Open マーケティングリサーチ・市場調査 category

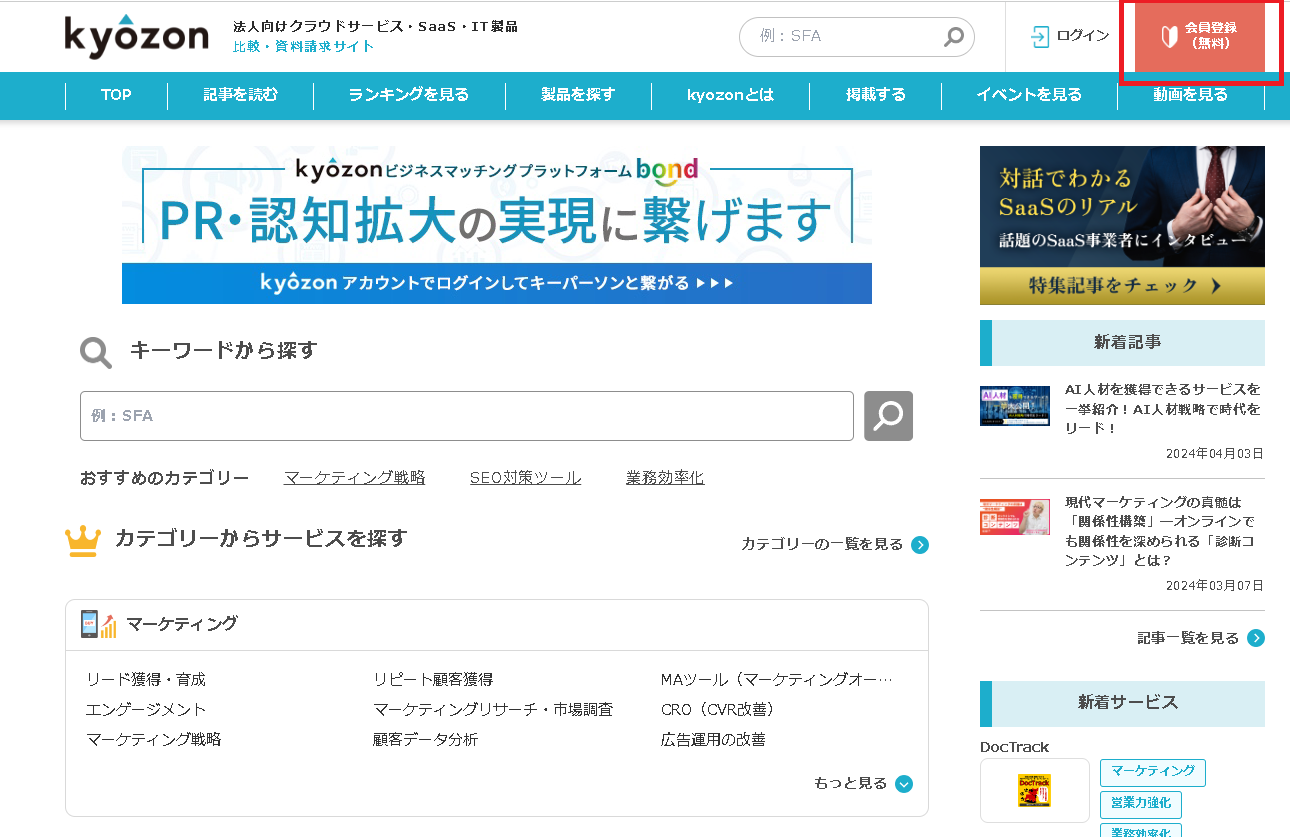(493, 710)
